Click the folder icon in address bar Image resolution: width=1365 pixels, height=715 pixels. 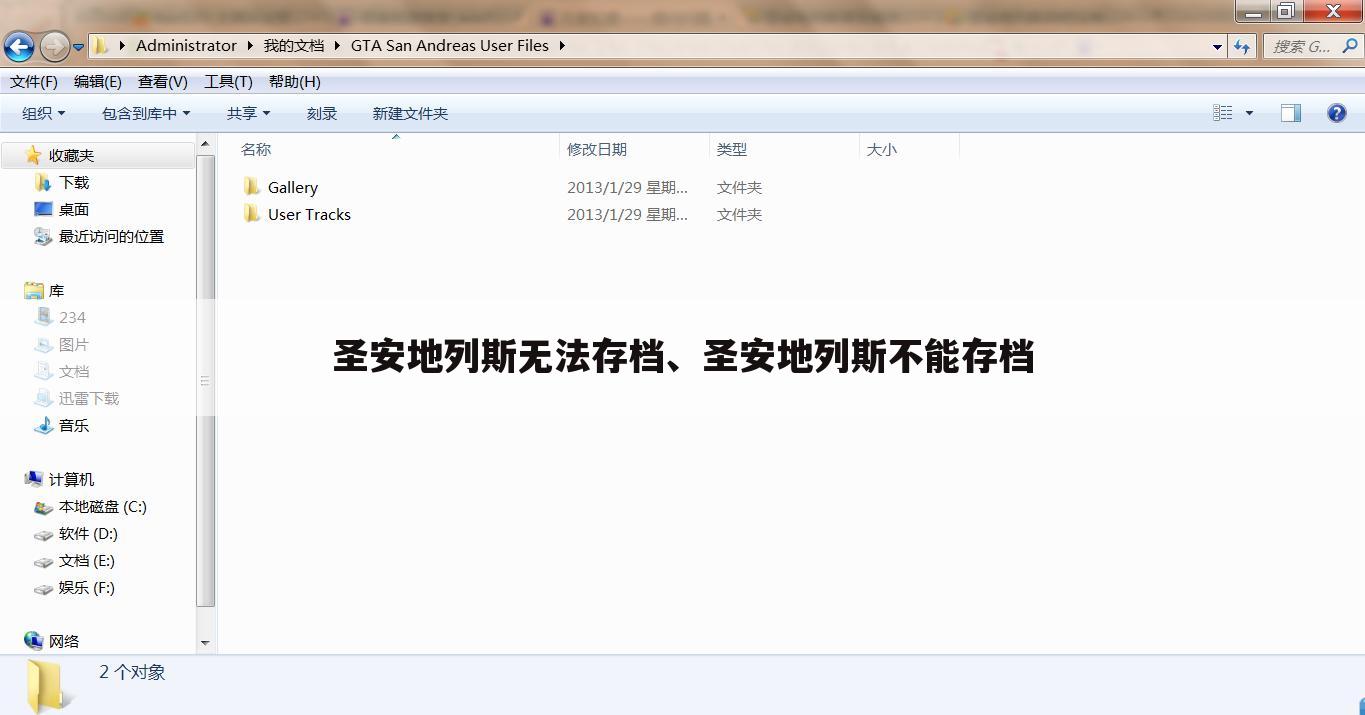click(x=100, y=45)
